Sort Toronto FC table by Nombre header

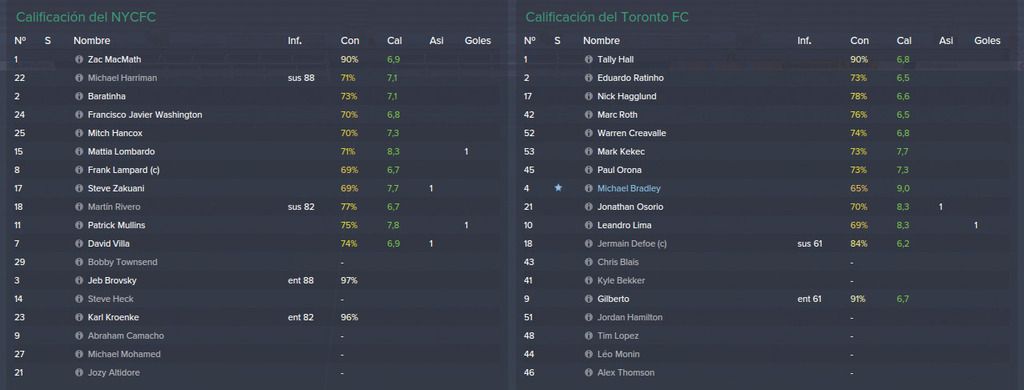601,41
